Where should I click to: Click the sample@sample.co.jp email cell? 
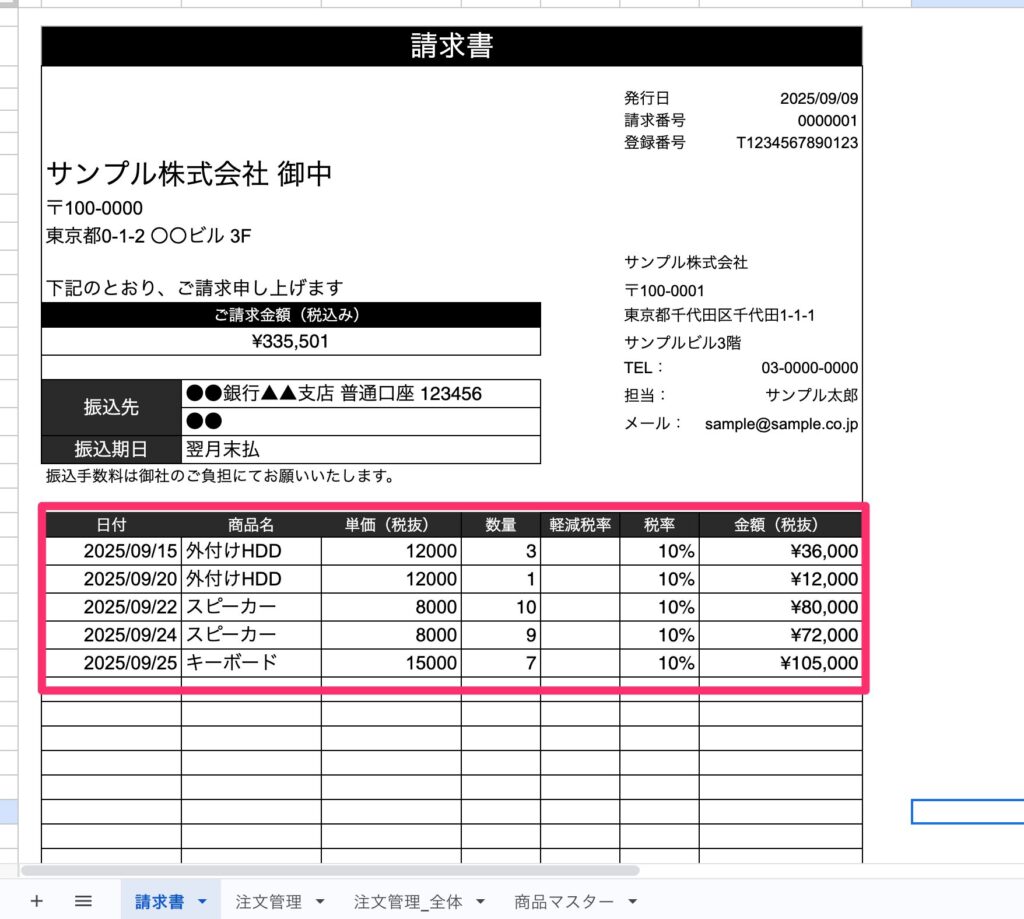[781, 423]
